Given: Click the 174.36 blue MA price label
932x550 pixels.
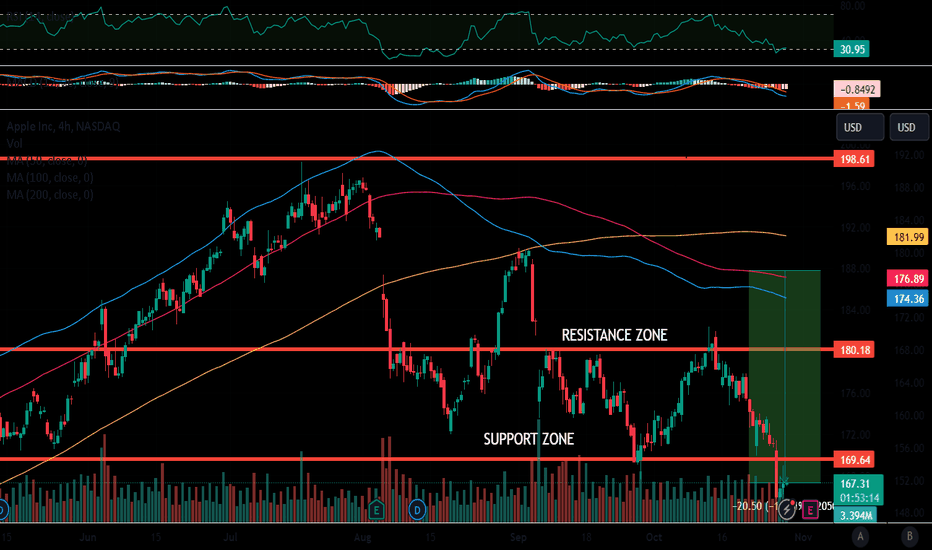Looking at the screenshot, I should coord(908,298).
